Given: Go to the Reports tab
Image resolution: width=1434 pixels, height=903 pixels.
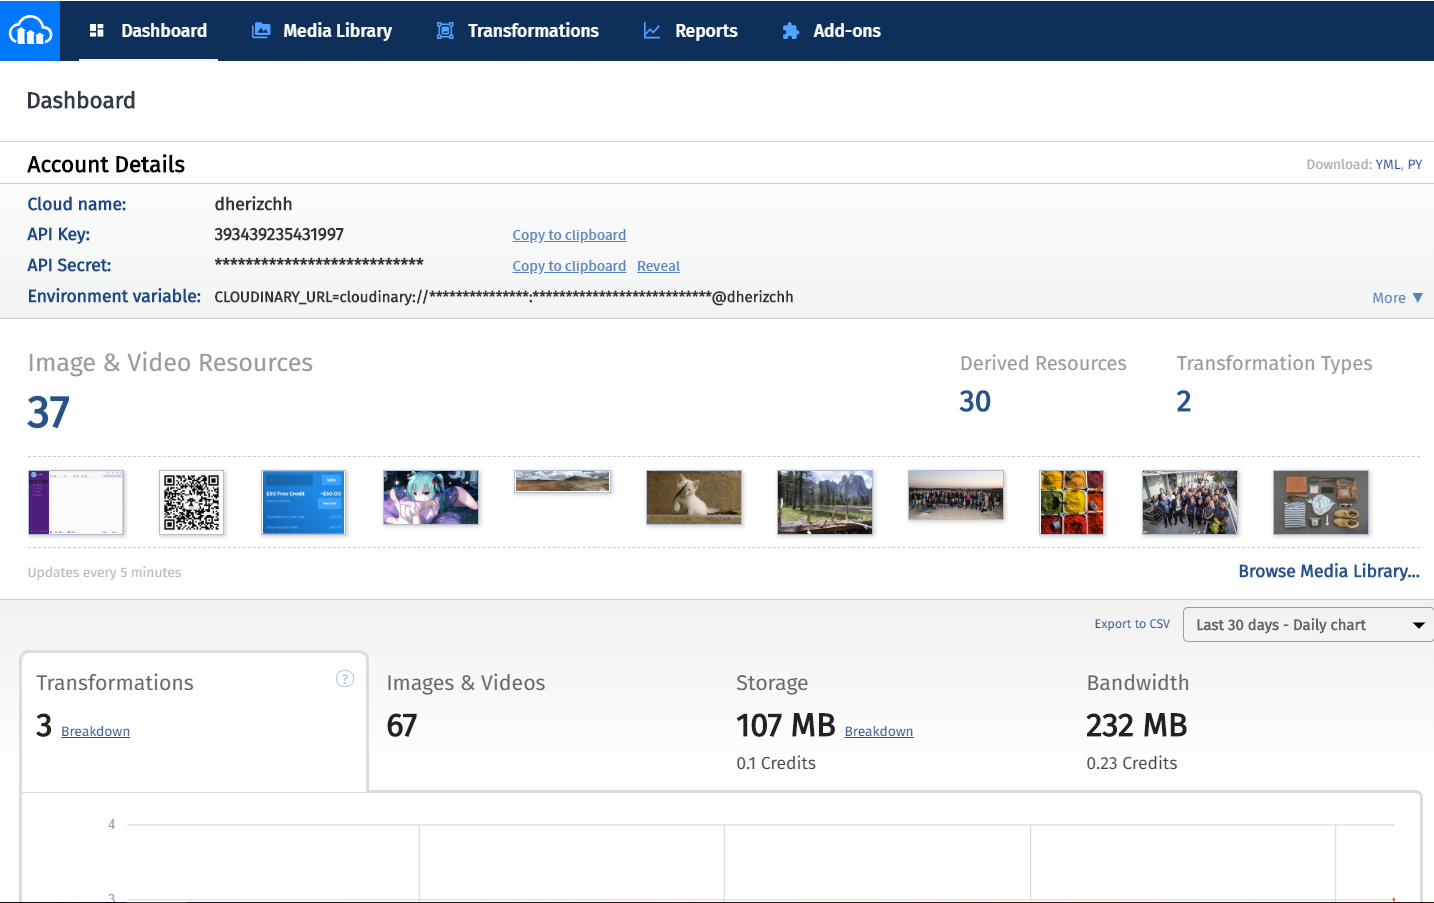Looking at the screenshot, I should (691, 31).
